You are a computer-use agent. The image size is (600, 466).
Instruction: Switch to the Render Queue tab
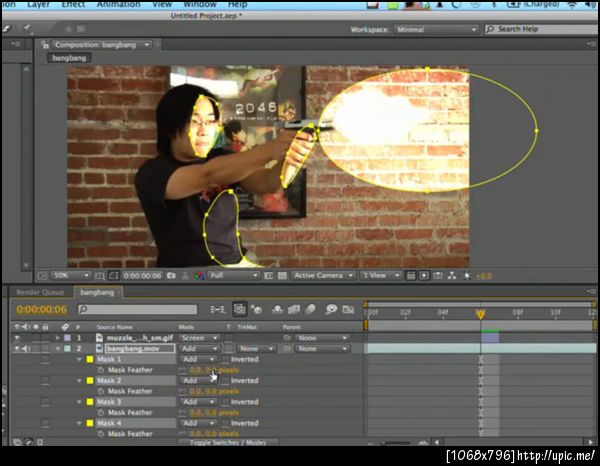(40, 292)
